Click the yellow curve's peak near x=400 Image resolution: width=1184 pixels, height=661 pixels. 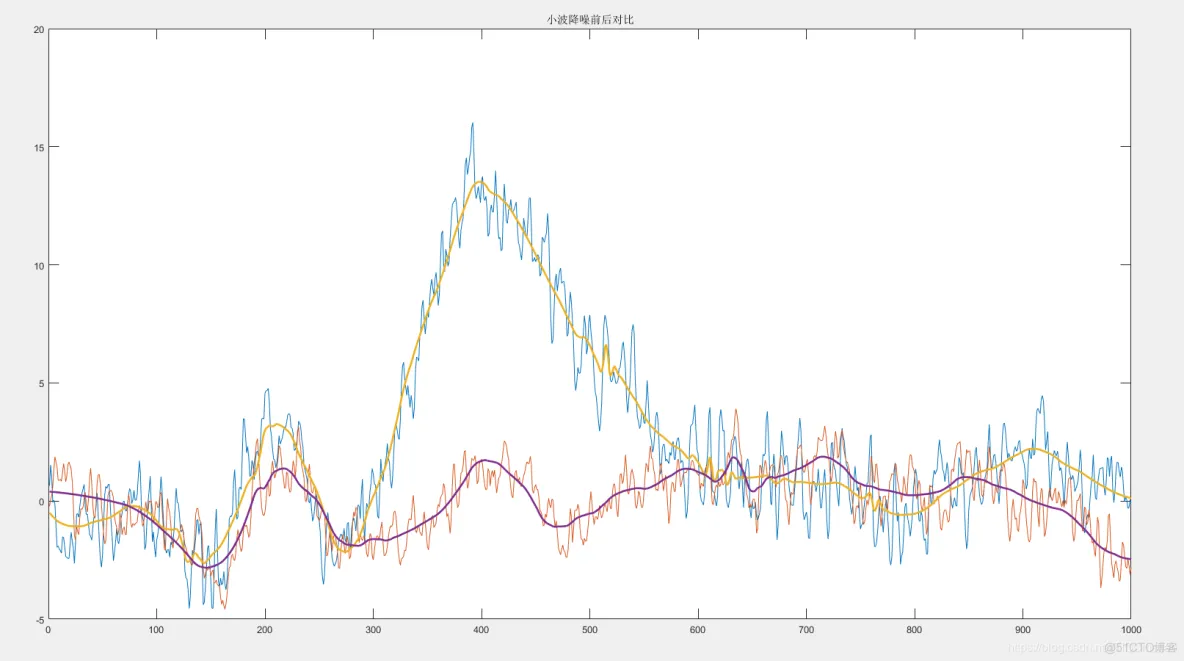coord(477,183)
